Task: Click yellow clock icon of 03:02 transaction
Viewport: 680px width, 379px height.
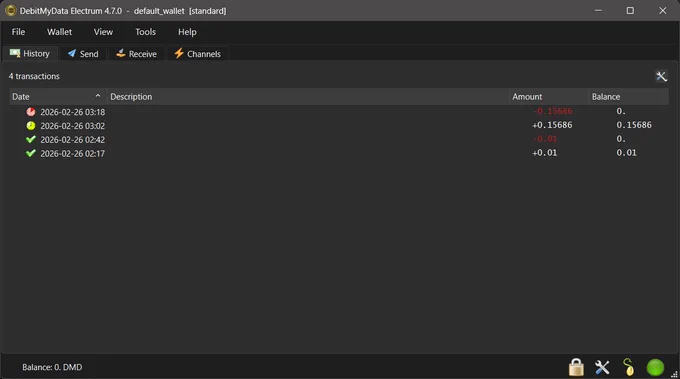Action: (30, 126)
